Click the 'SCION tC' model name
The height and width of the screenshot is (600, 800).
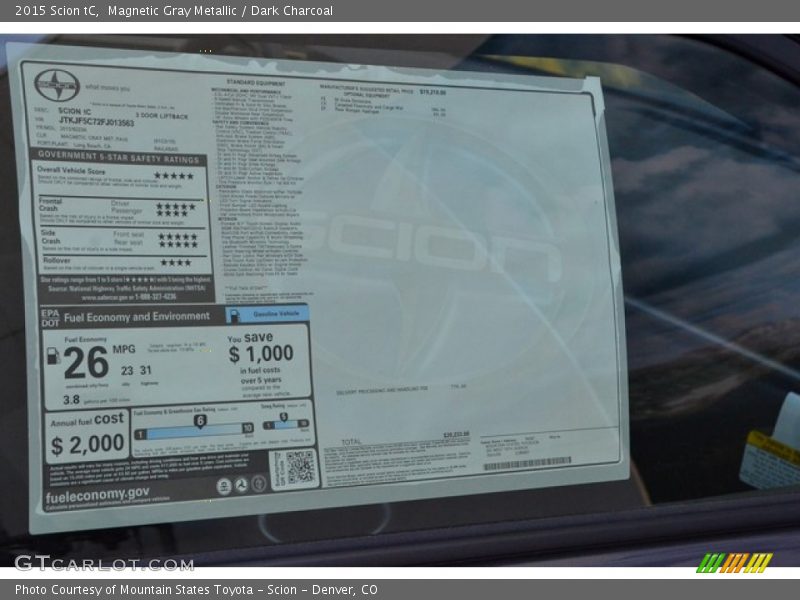click(x=74, y=111)
